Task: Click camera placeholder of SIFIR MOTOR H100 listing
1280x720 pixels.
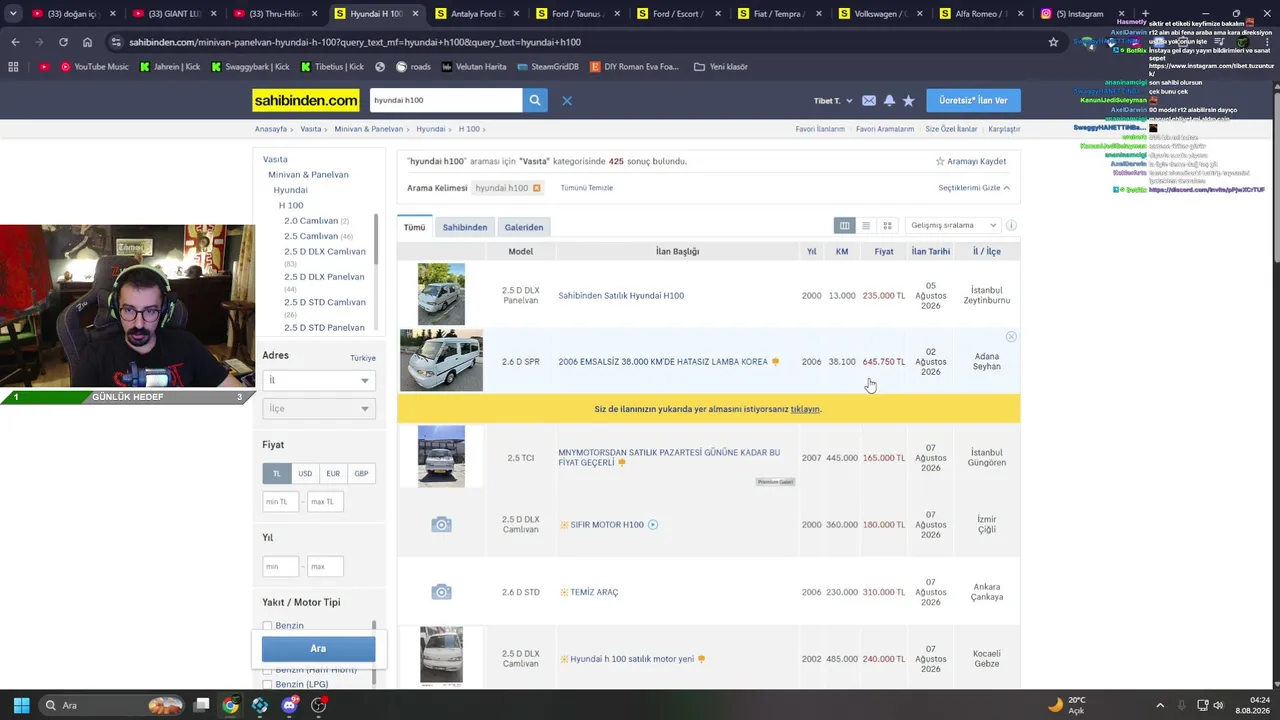Action: pos(441,525)
